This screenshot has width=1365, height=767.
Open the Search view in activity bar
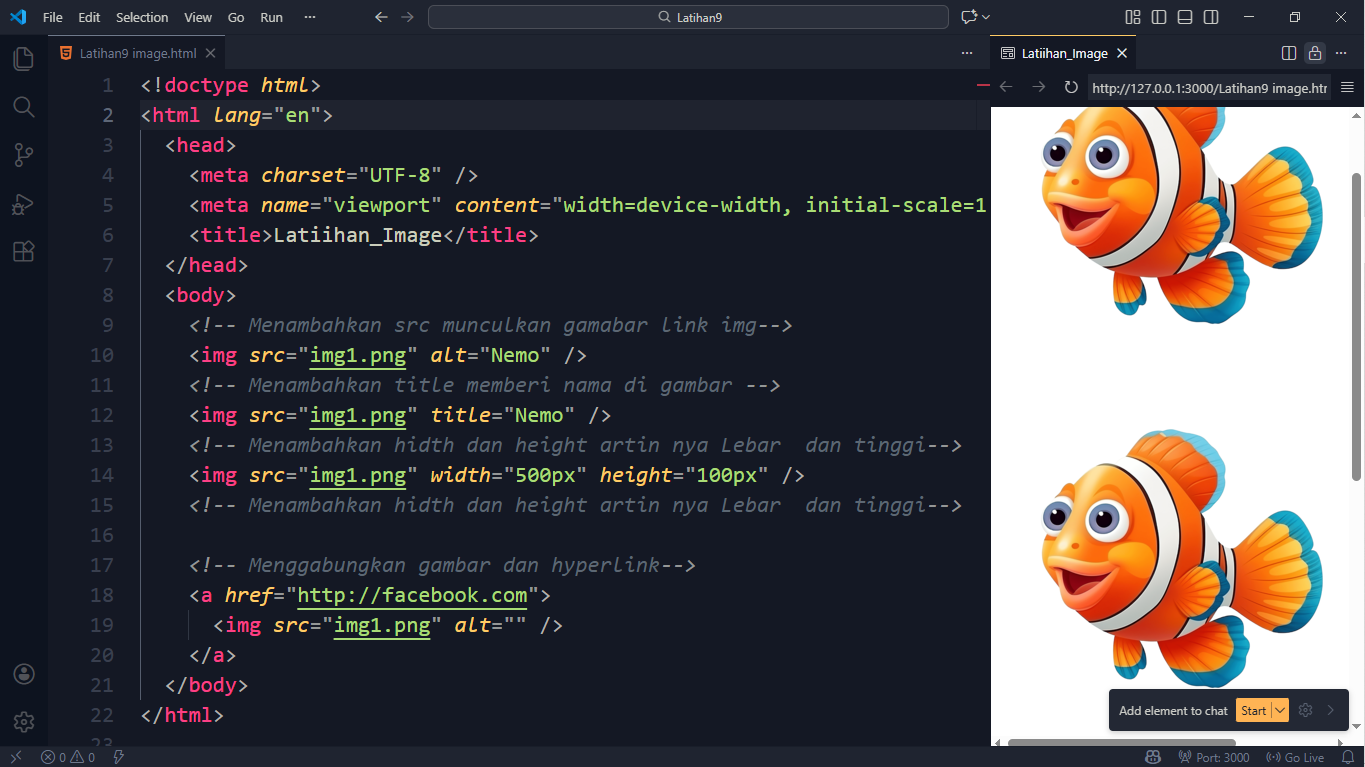pyautogui.click(x=23, y=107)
